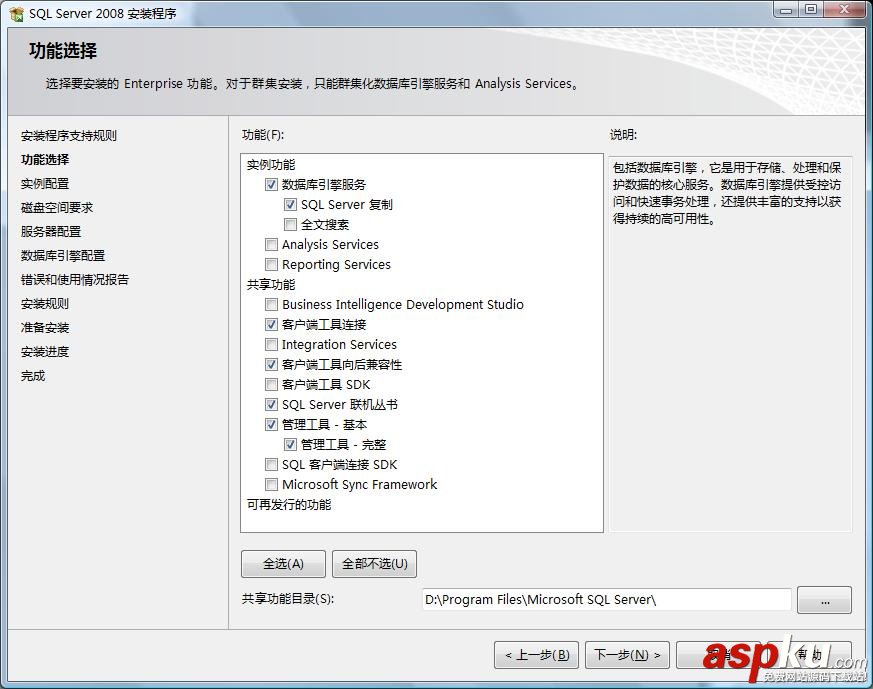
Task: Maximize the SQL Server setup window
Action: click(x=811, y=9)
